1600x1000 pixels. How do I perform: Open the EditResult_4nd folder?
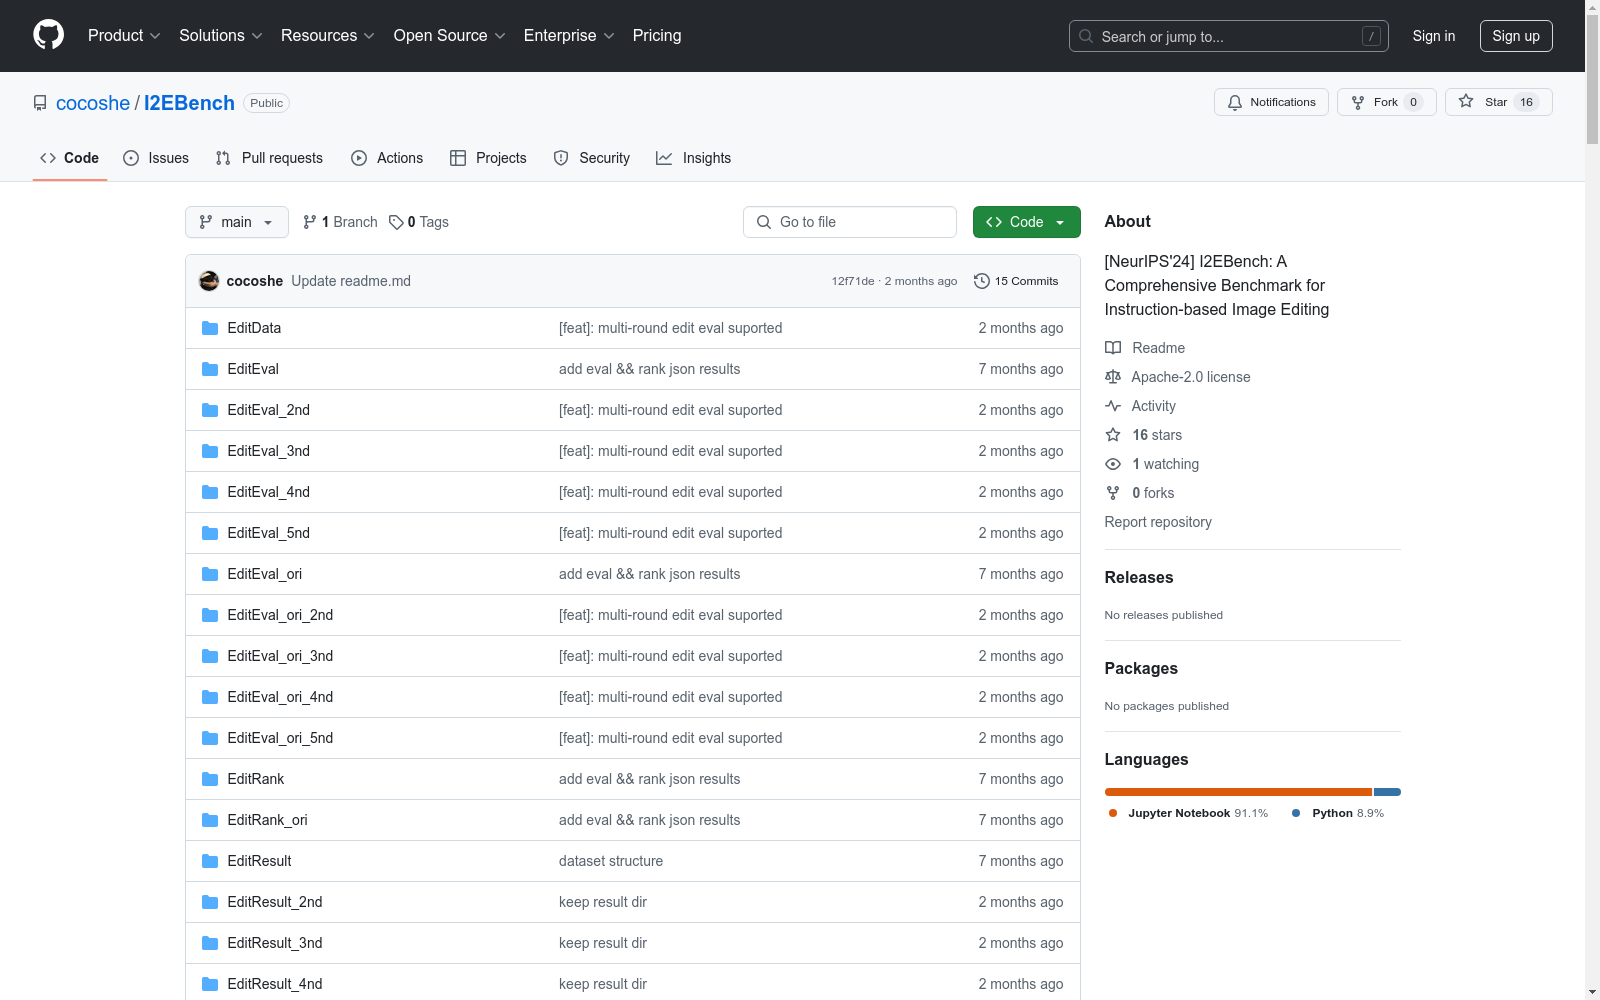tap(275, 984)
